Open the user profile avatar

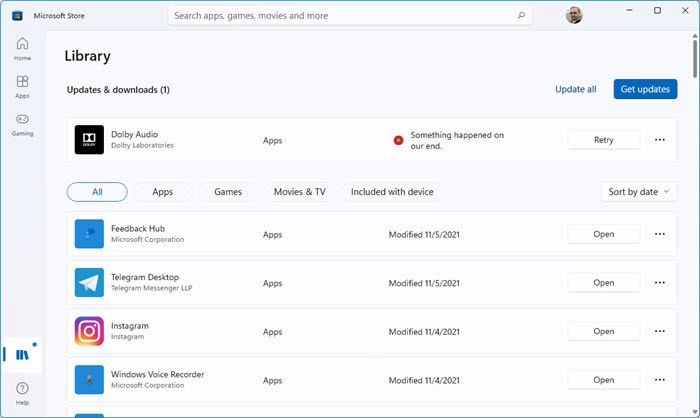point(572,16)
